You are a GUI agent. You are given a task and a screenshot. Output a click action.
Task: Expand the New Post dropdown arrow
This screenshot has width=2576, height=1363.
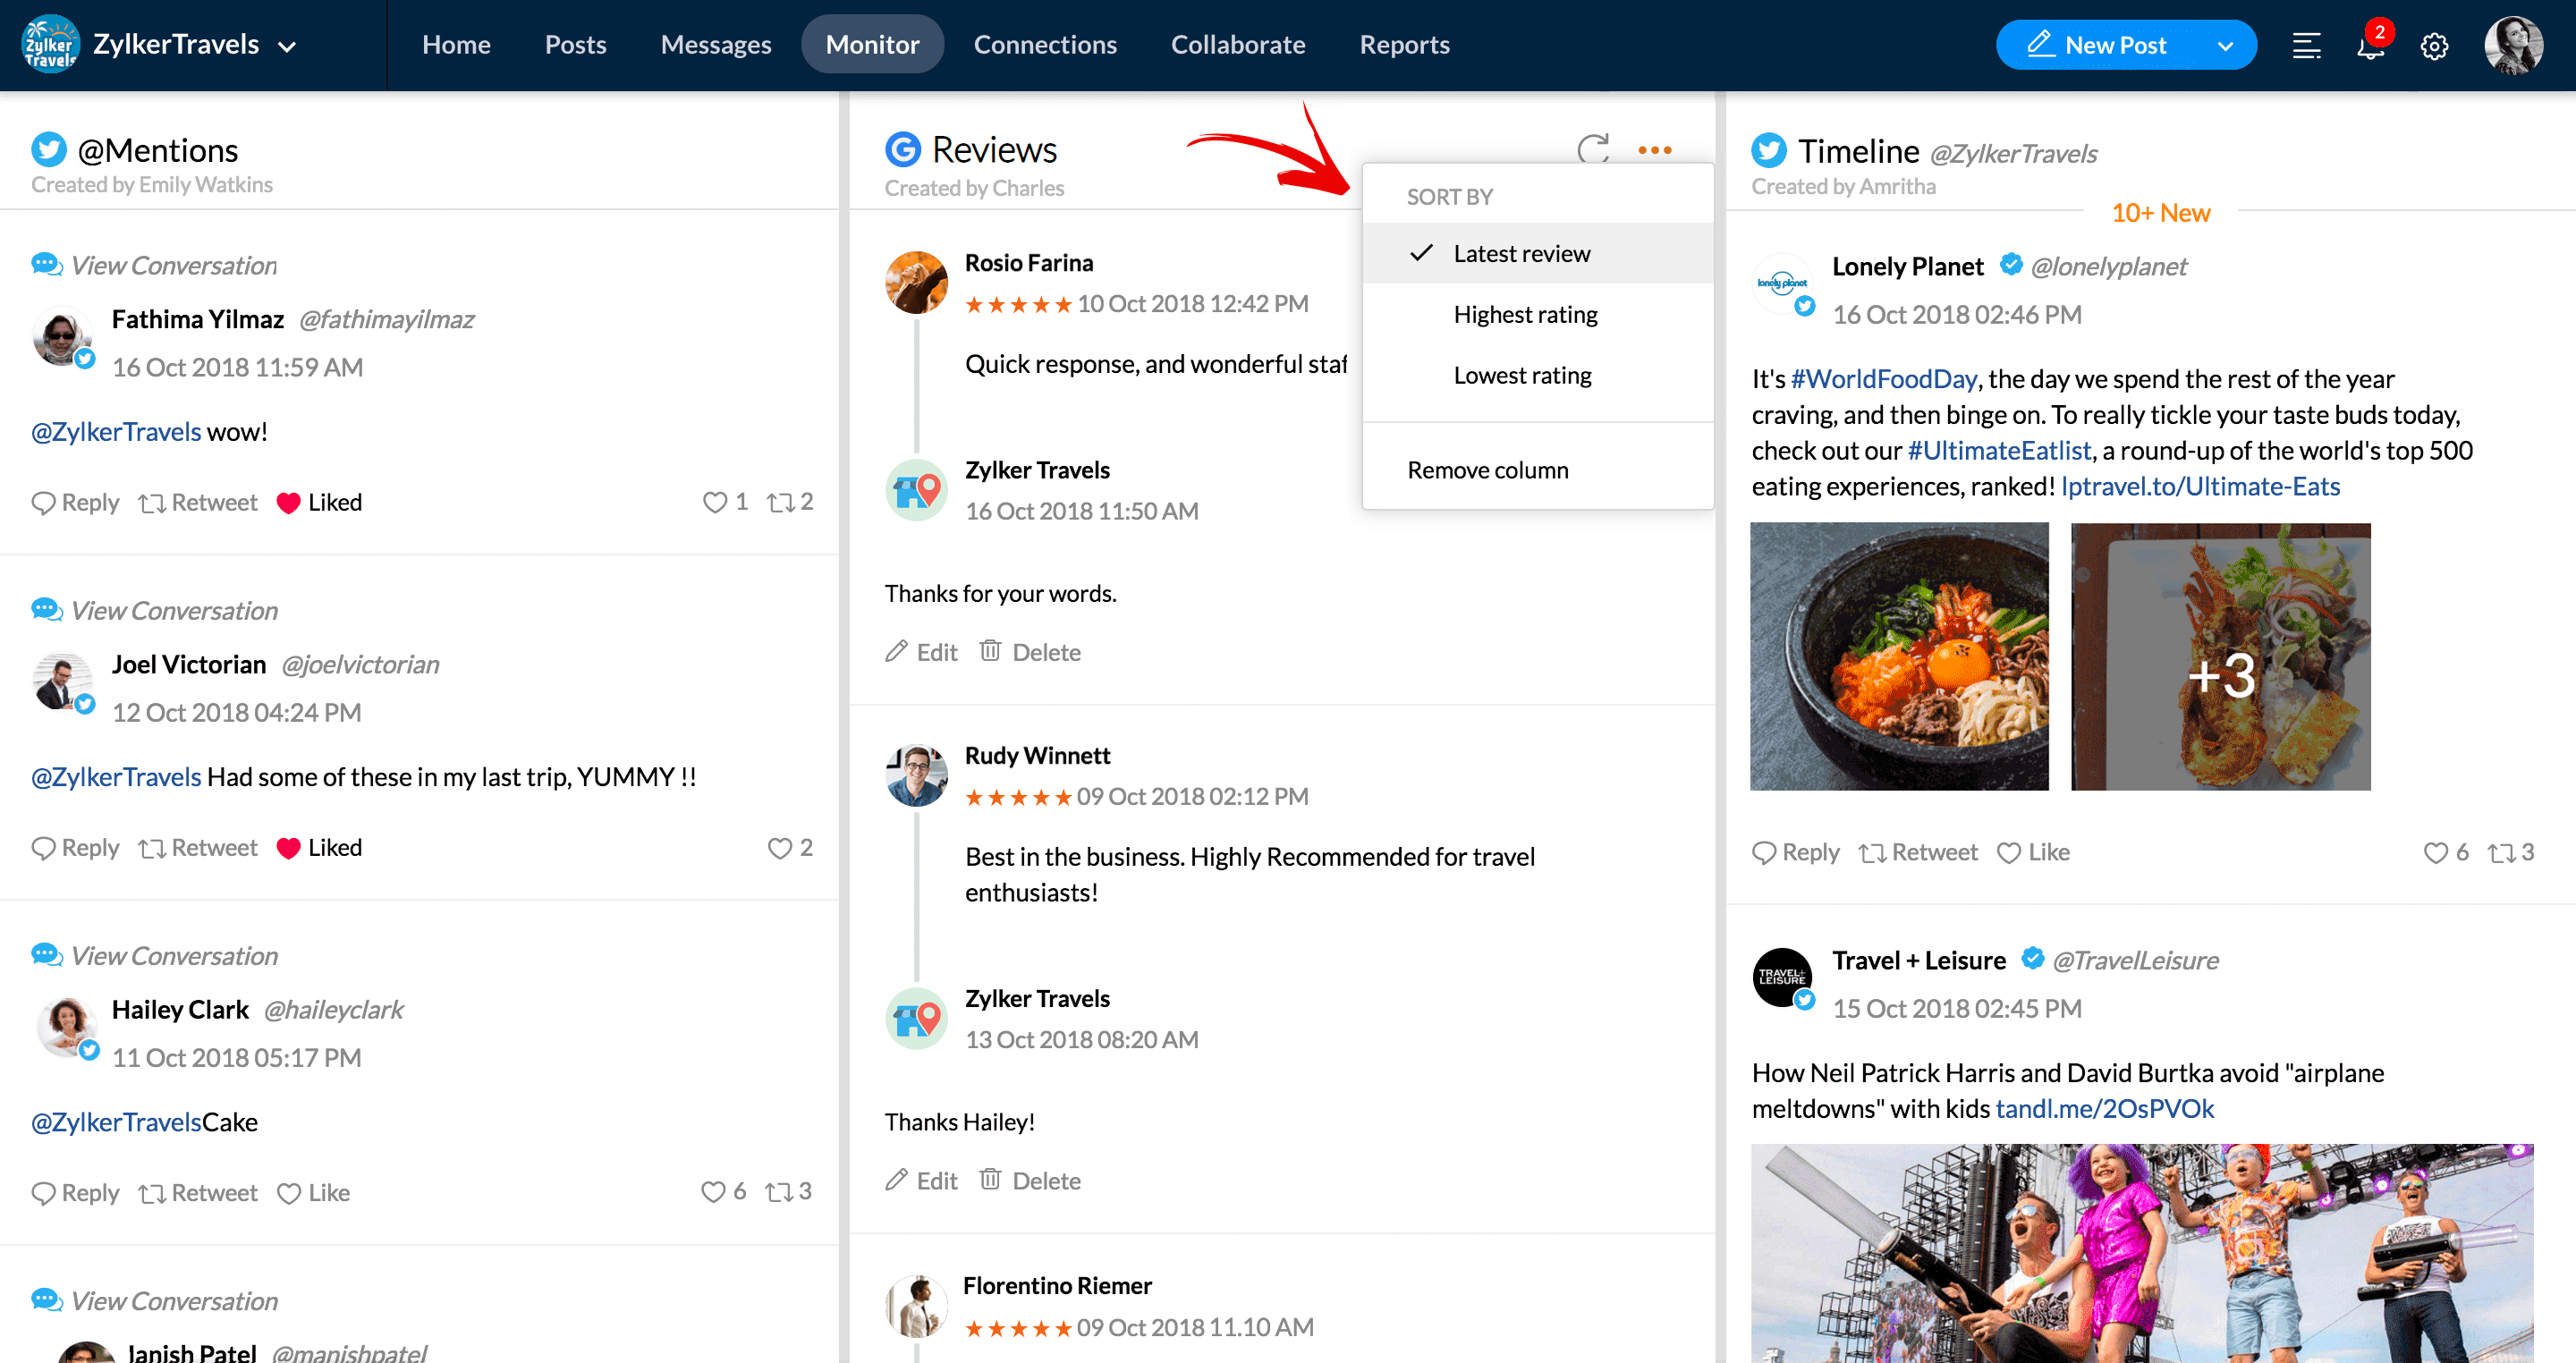point(2225,46)
